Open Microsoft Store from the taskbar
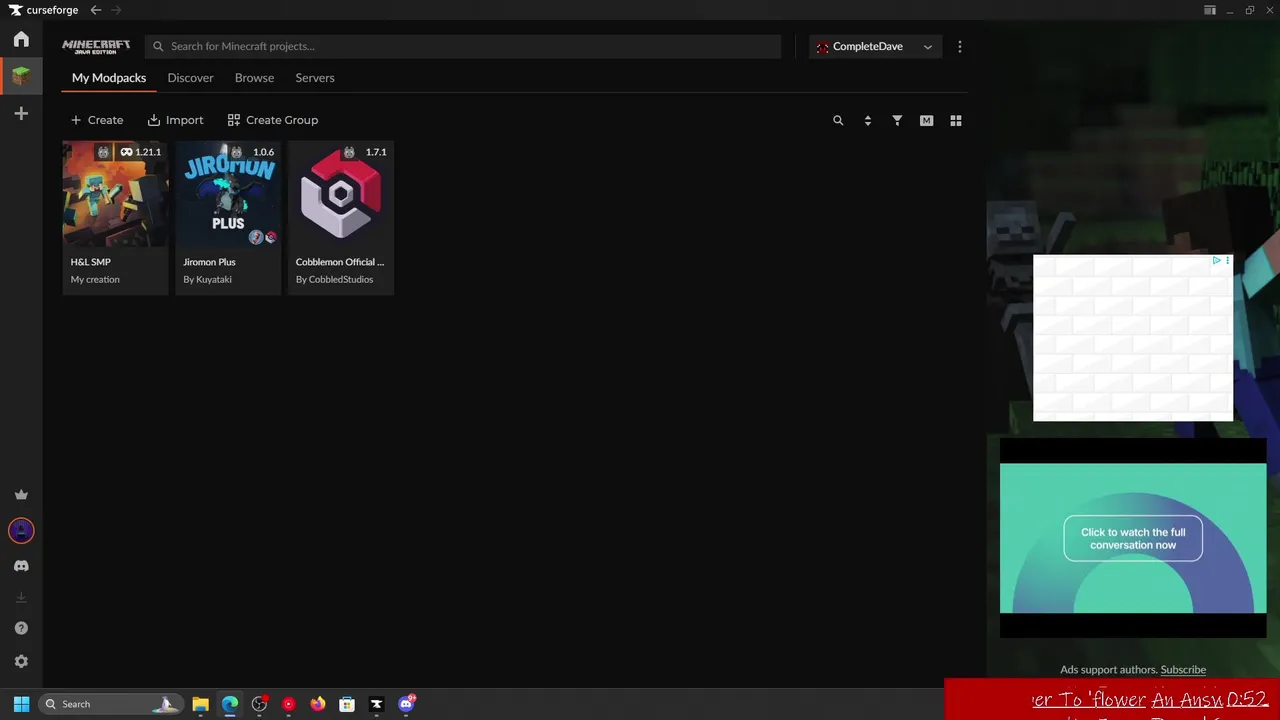This screenshot has width=1280, height=720. point(347,704)
